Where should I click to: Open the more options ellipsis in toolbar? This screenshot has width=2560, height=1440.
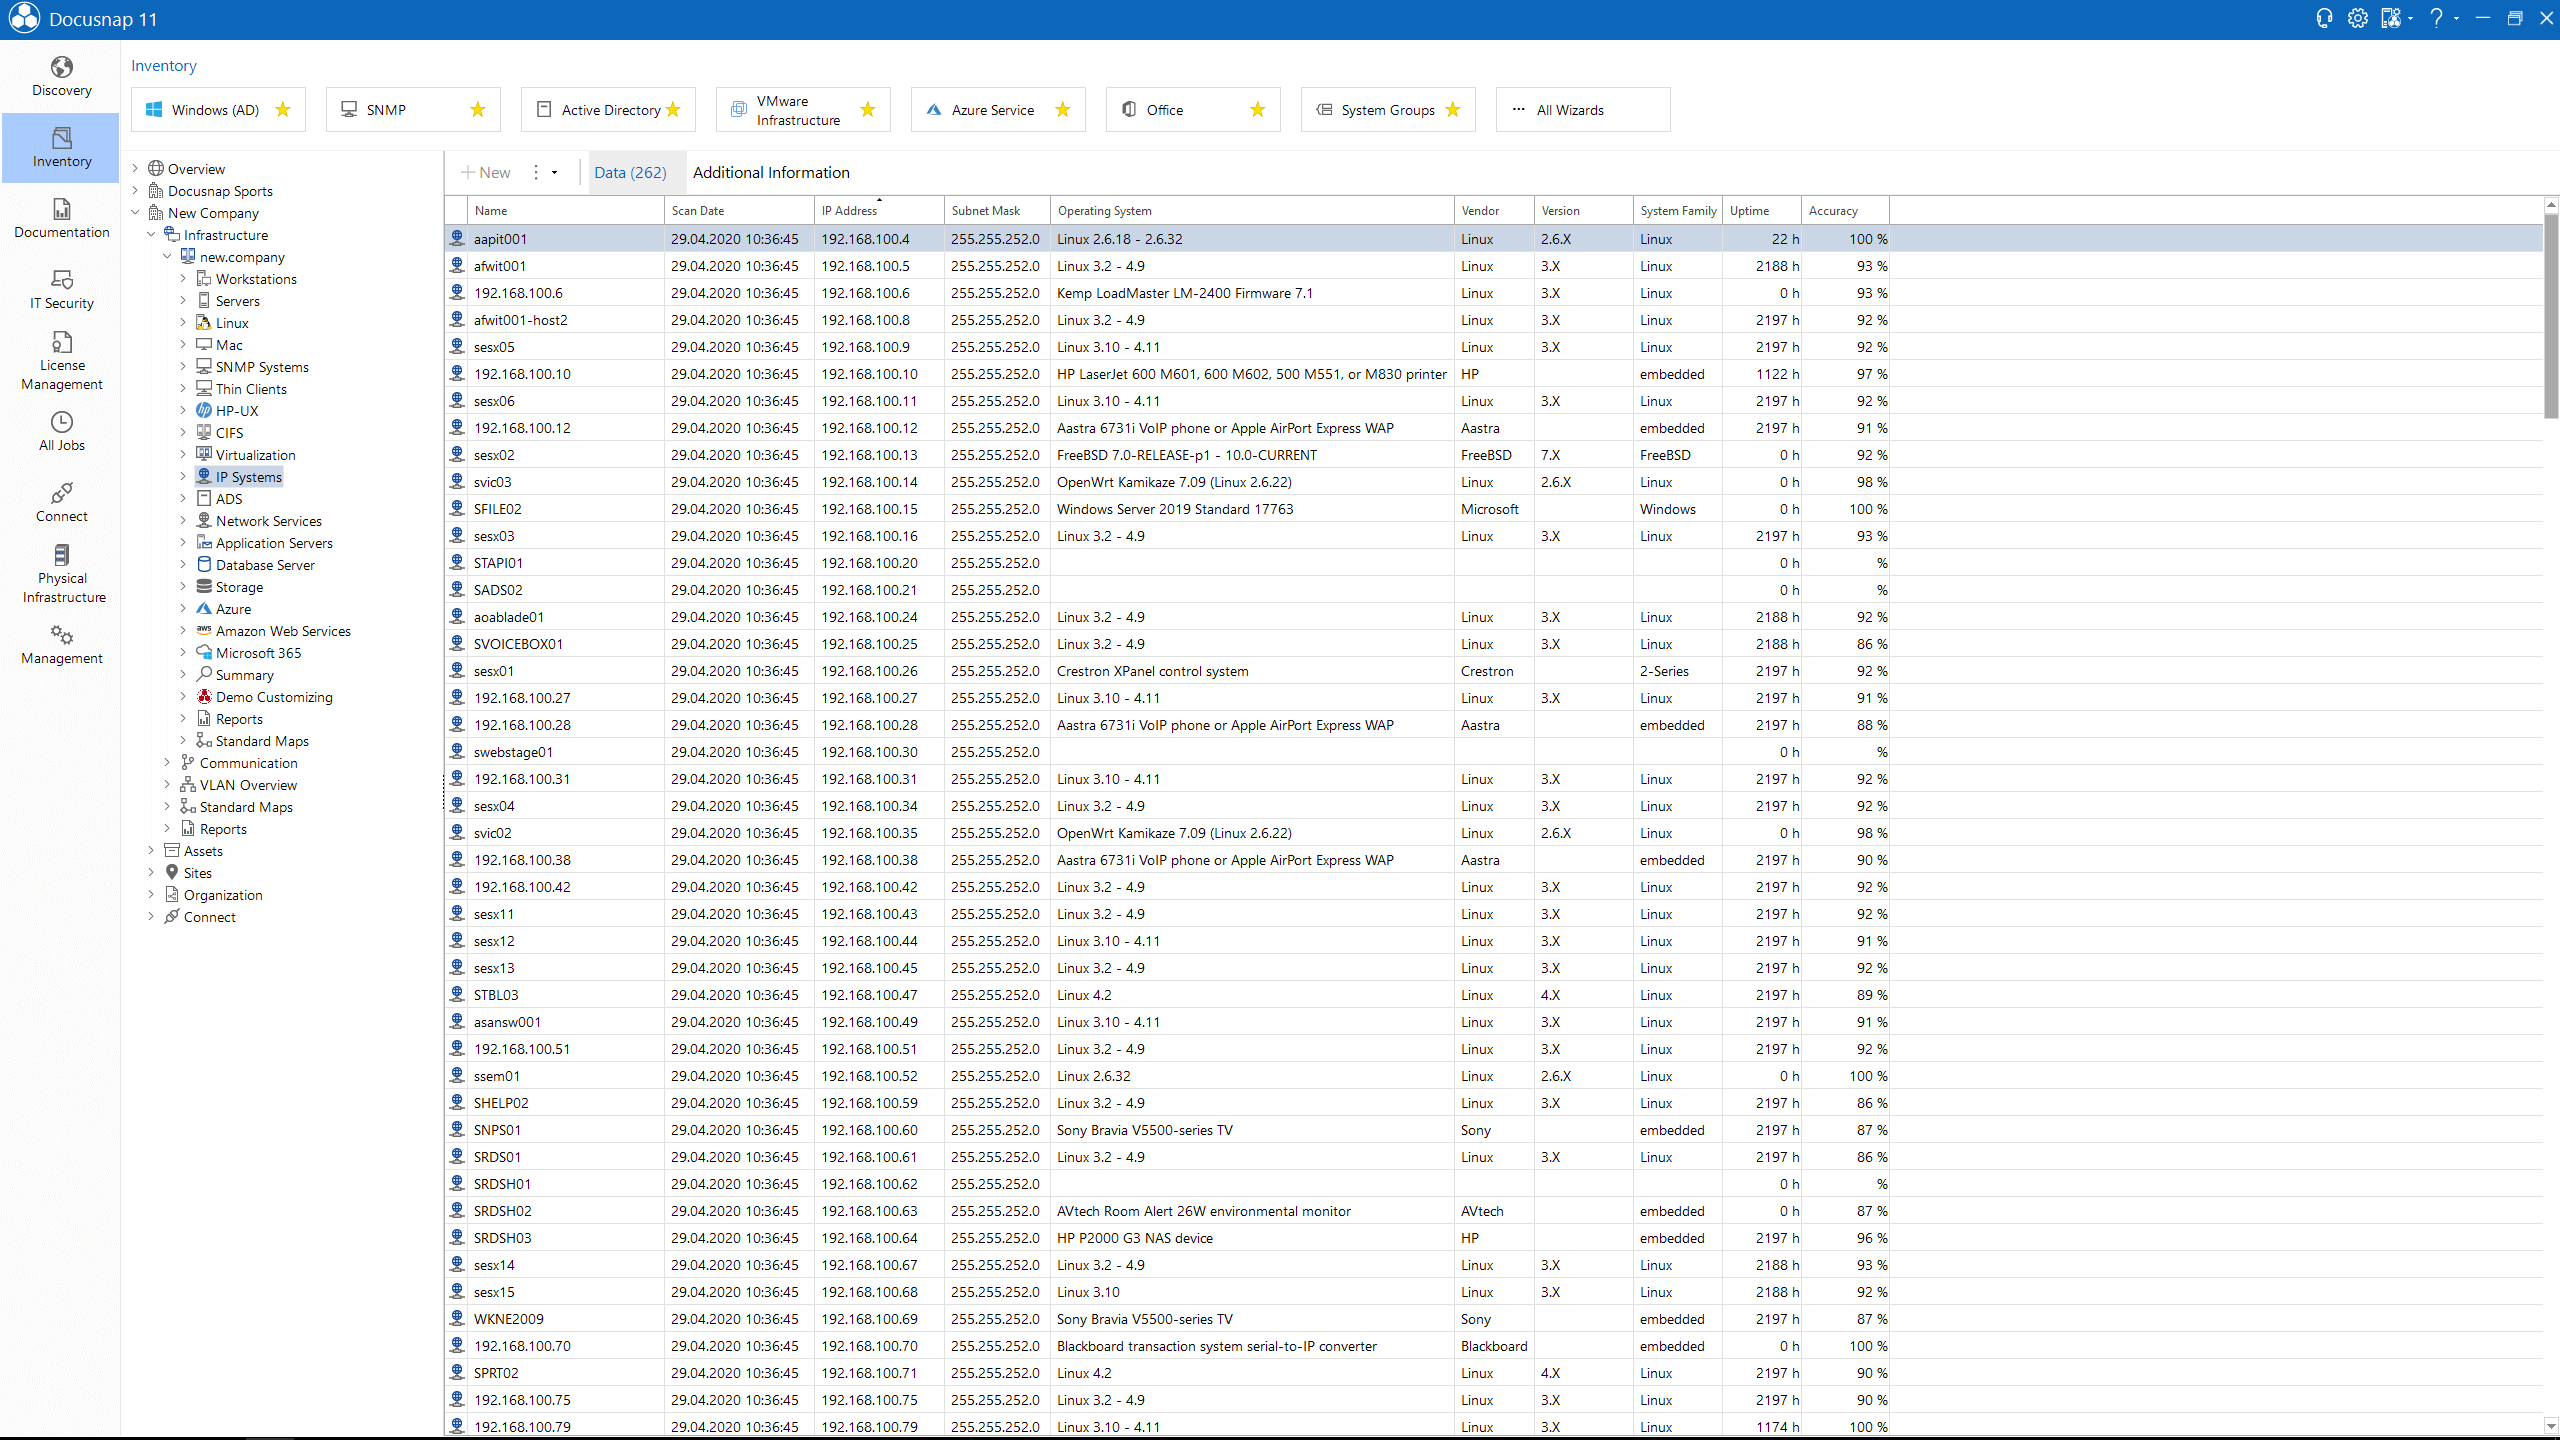[536, 173]
